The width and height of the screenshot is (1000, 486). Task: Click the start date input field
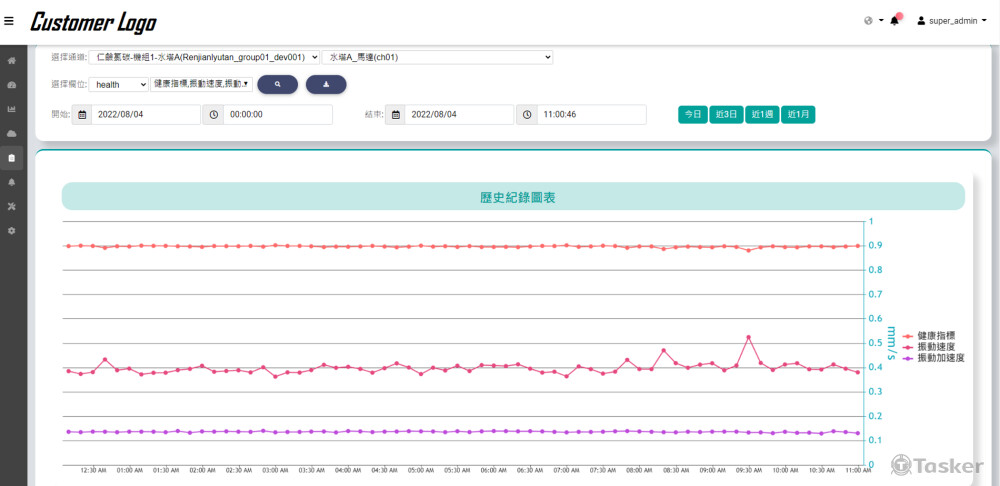[146, 114]
